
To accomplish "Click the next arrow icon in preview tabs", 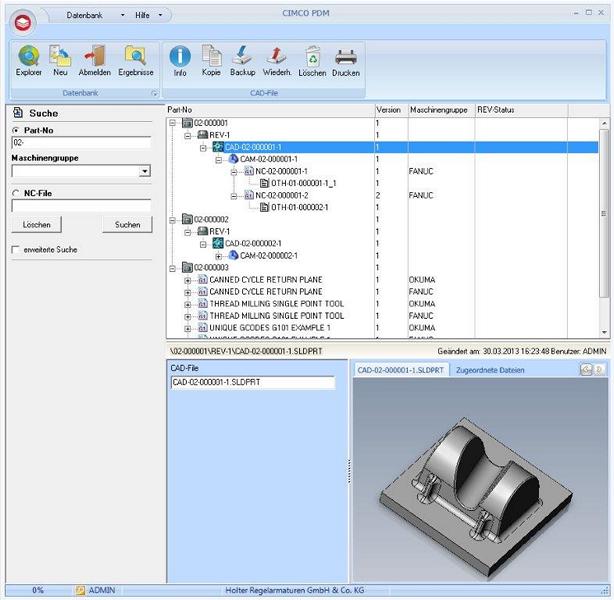I will [x=600, y=369].
